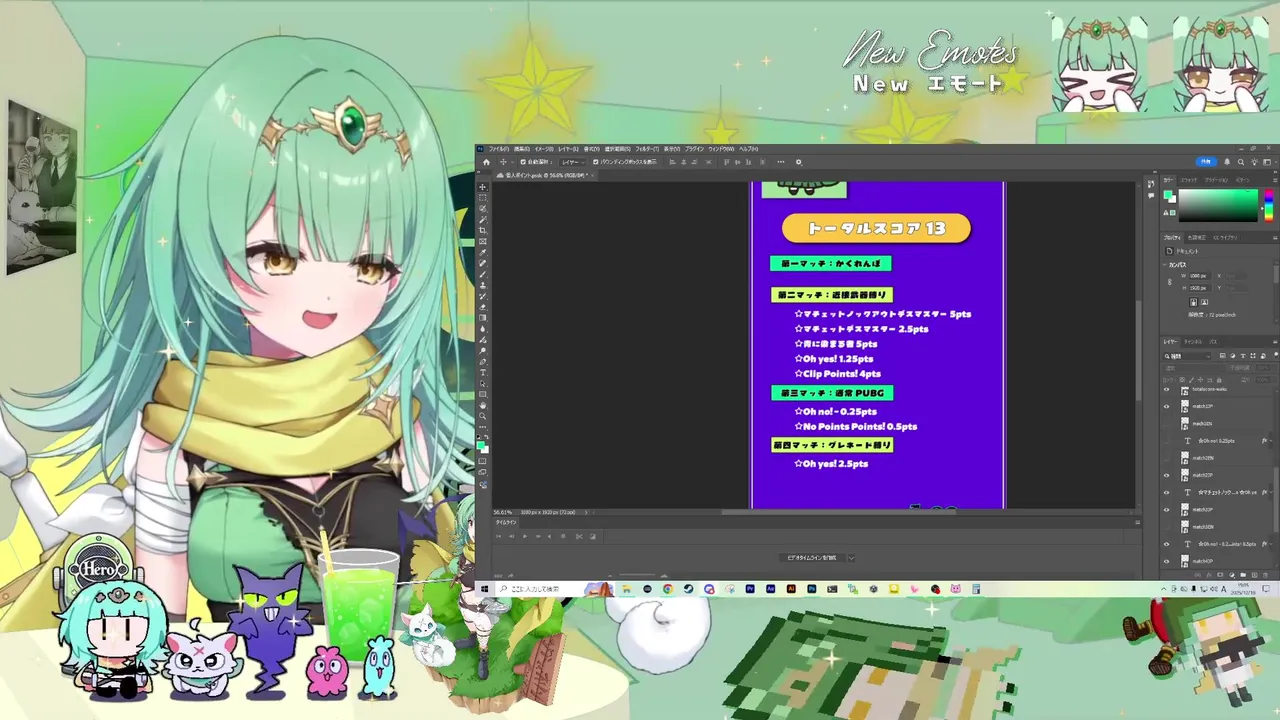Hide the match4OP layer
Screen dimensions: 1280x720
[x=1166, y=561]
